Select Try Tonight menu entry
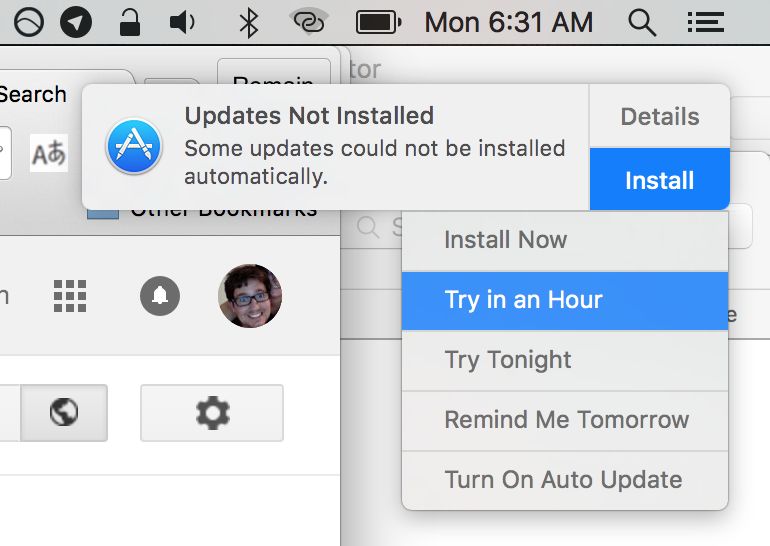Screen dimensions: 770x546 (508, 360)
